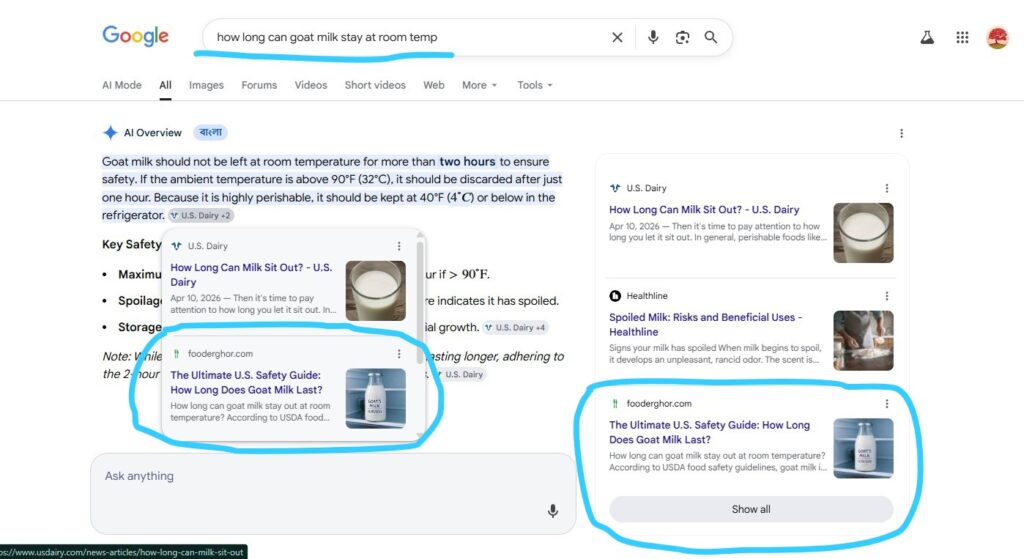Open options menu for U.S. Dairy sidebar card

[x=887, y=188]
